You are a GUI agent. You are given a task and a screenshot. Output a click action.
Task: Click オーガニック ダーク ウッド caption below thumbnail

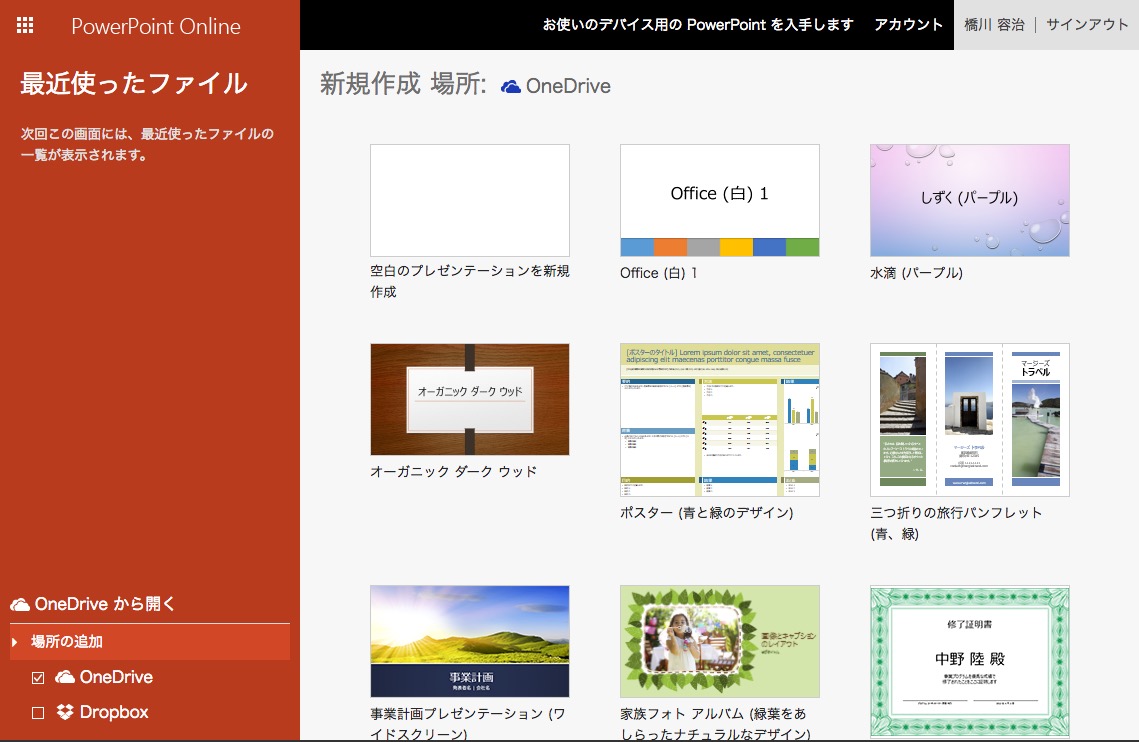tap(454, 472)
